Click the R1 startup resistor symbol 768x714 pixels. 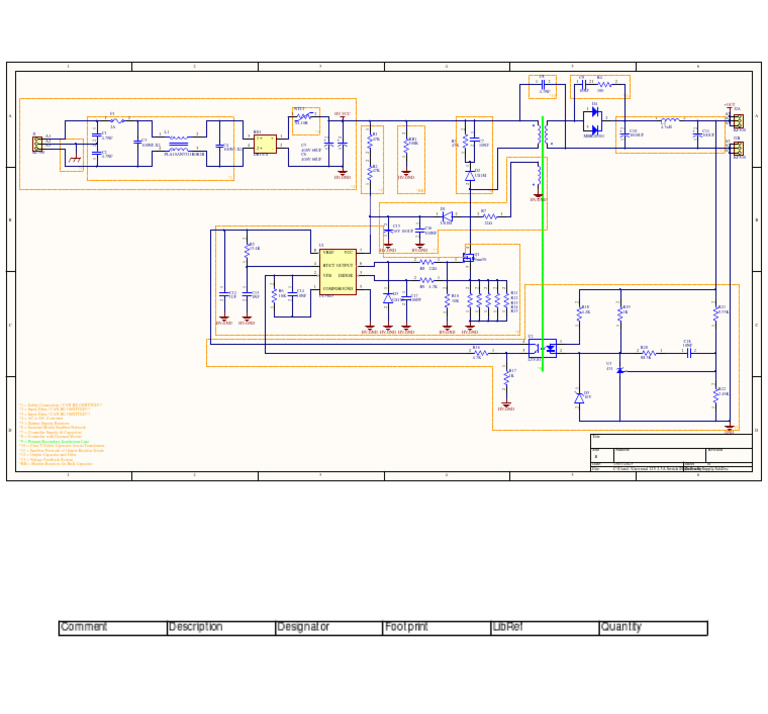pos(370,141)
